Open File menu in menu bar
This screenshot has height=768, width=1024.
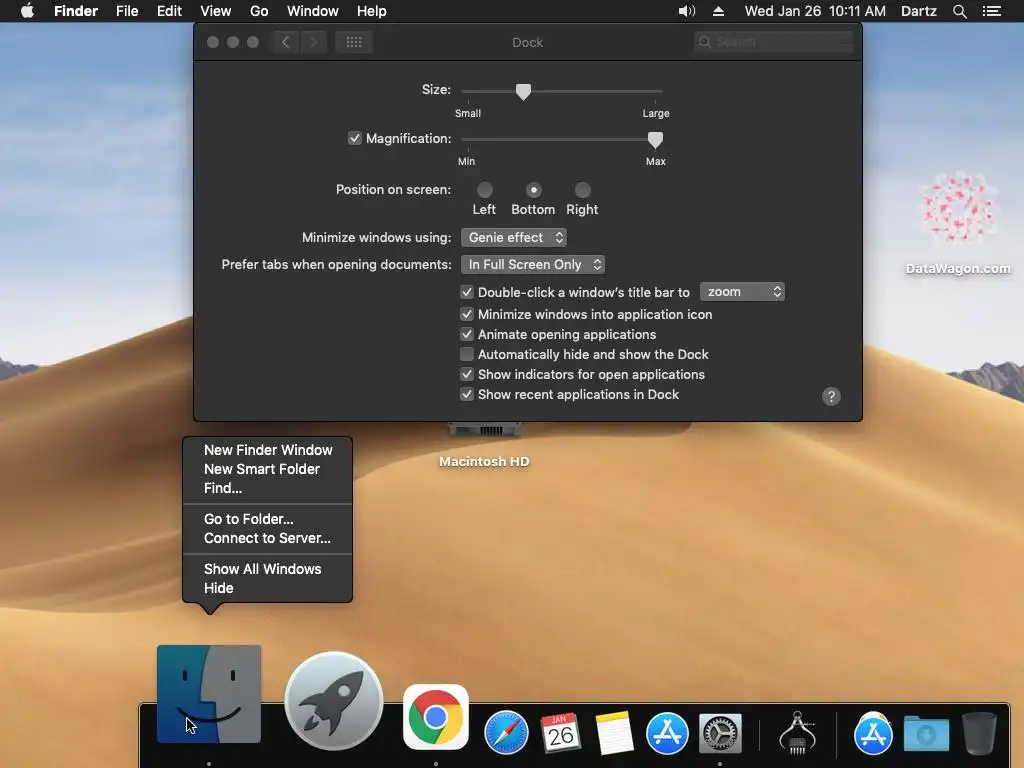coord(127,11)
